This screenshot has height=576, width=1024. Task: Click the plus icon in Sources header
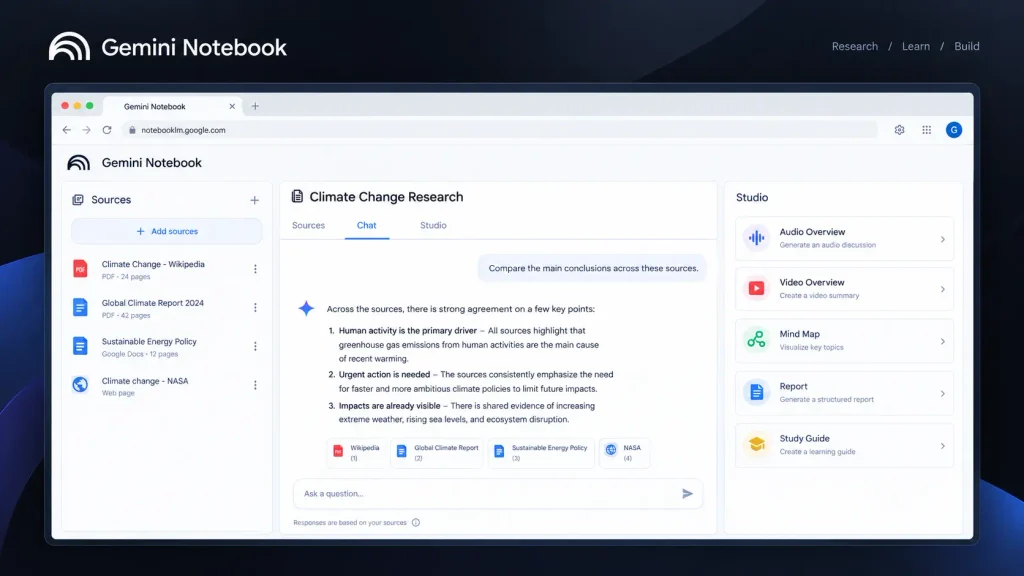click(x=255, y=200)
